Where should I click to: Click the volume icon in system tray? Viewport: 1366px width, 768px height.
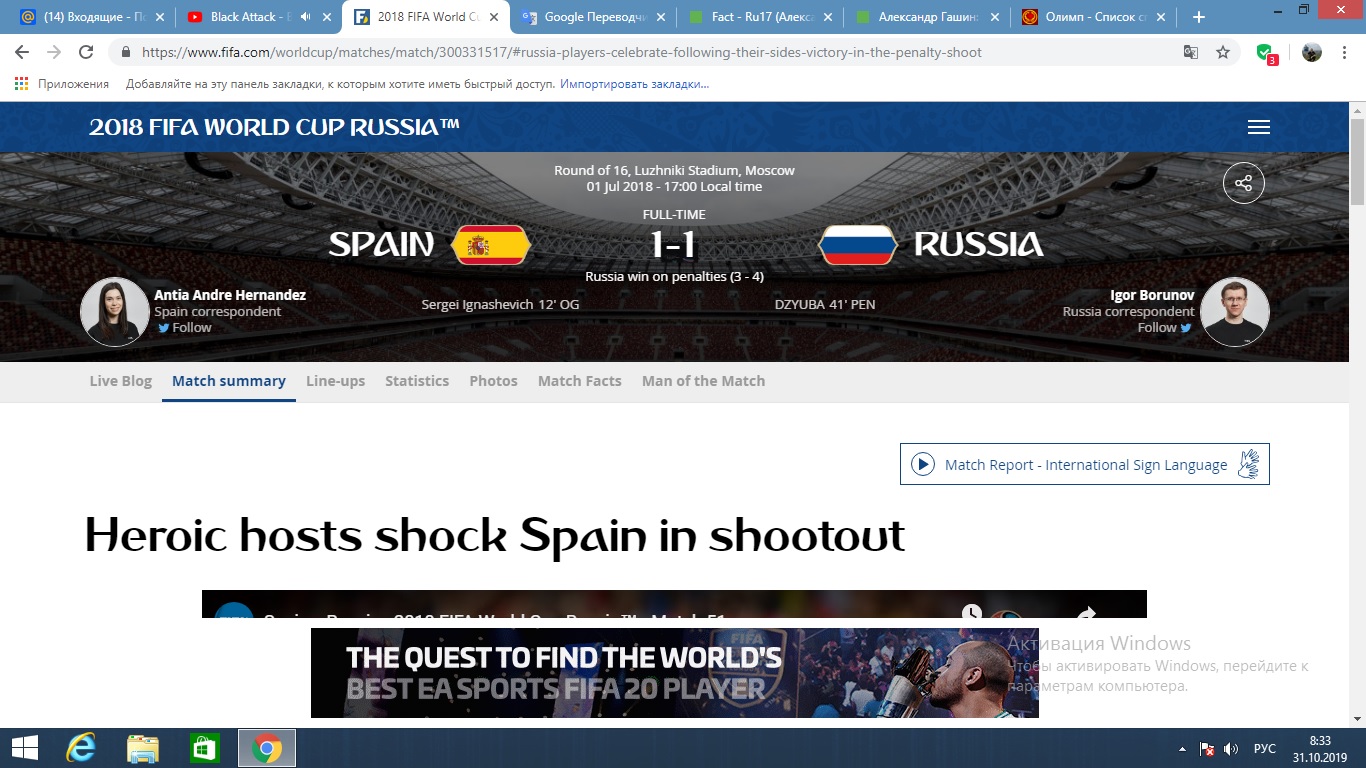(1231, 749)
